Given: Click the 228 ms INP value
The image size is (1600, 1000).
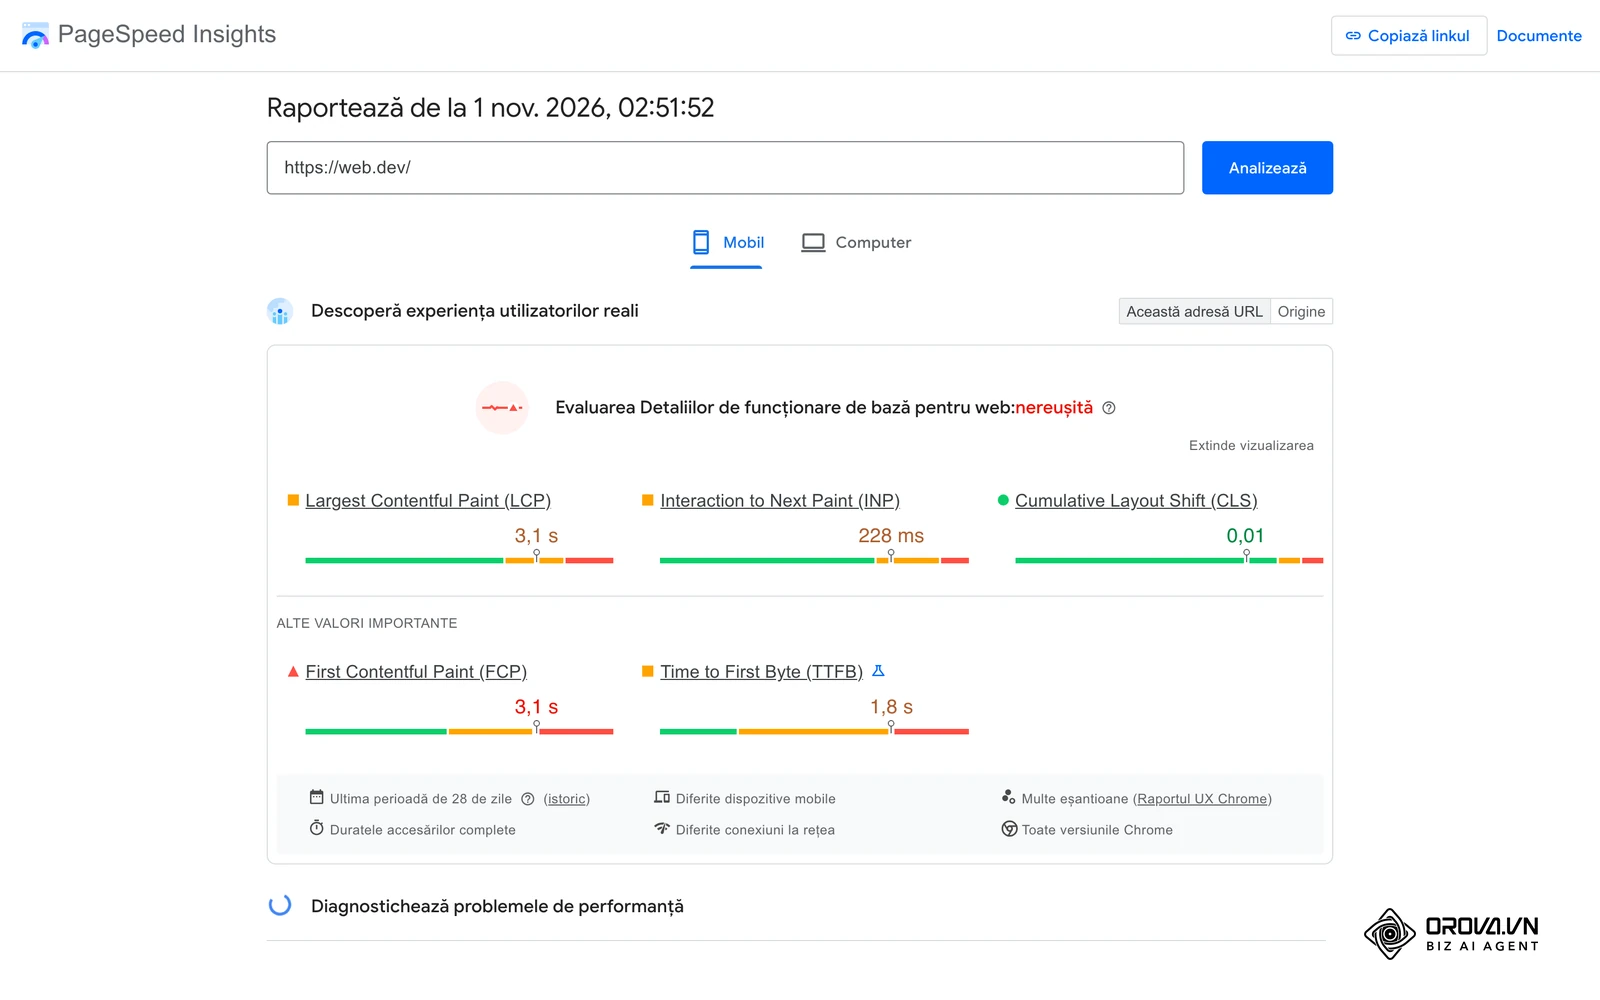Looking at the screenshot, I should (x=891, y=536).
